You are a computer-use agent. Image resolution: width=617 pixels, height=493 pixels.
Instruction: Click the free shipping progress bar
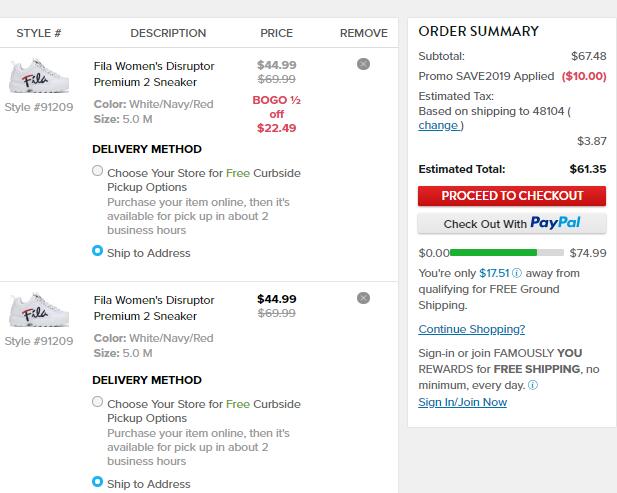click(x=507, y=253)
